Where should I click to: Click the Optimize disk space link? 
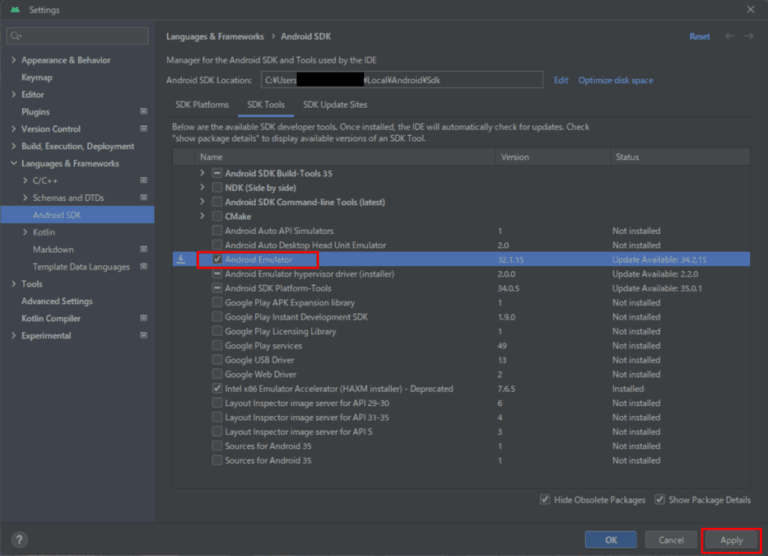(x=615, y=80)
